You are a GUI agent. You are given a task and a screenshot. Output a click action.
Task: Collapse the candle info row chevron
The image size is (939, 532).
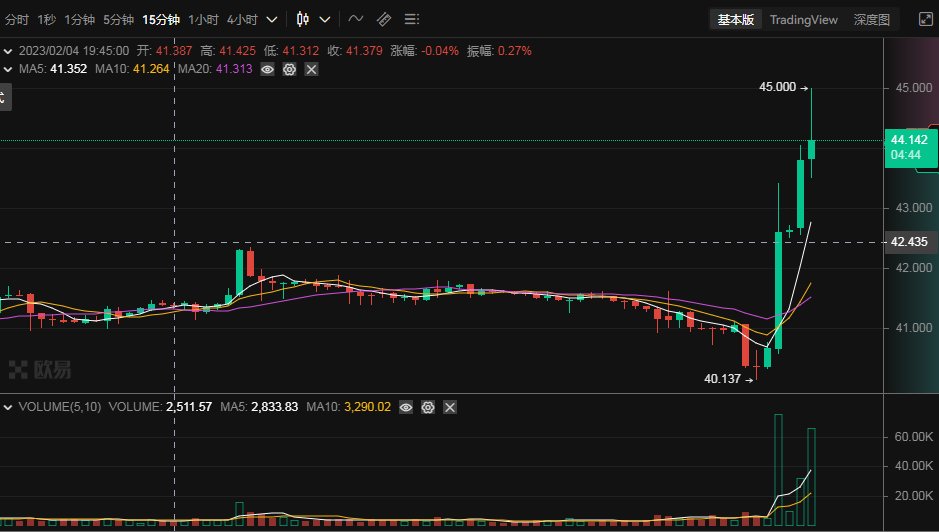tap(8, 52)
